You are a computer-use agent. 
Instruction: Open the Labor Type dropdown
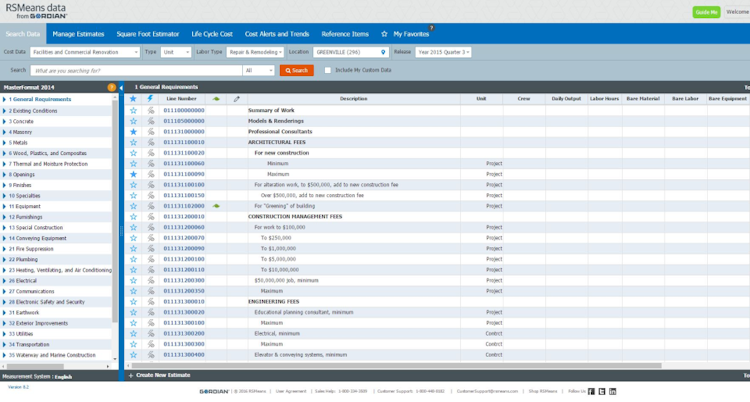tap(255, 52)
